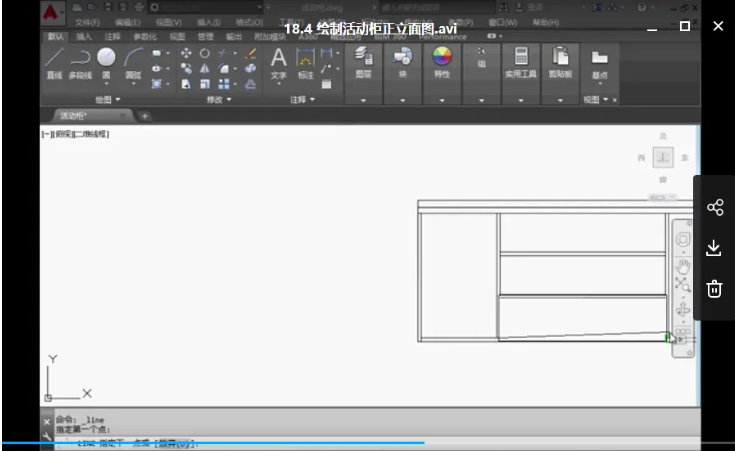Viewport: 735px width, 451px height.
Task: Expand the arrow under Layer panel
Action: 363,100
